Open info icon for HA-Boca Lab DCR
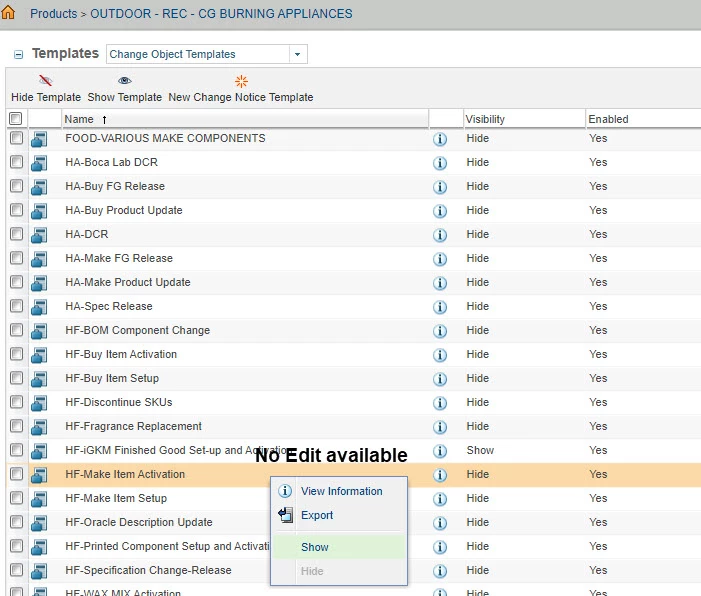The image size is (701, 596). pos(440,163)
